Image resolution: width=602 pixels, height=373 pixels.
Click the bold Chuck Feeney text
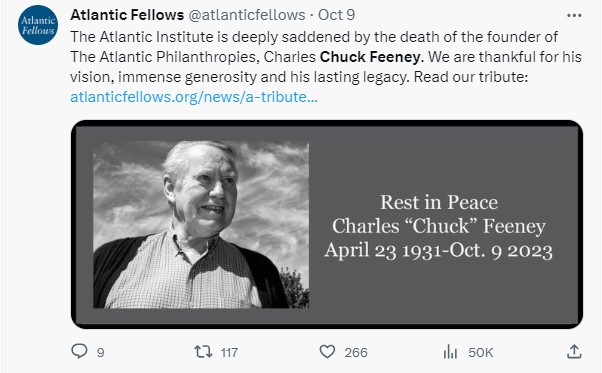coord(370,57)
